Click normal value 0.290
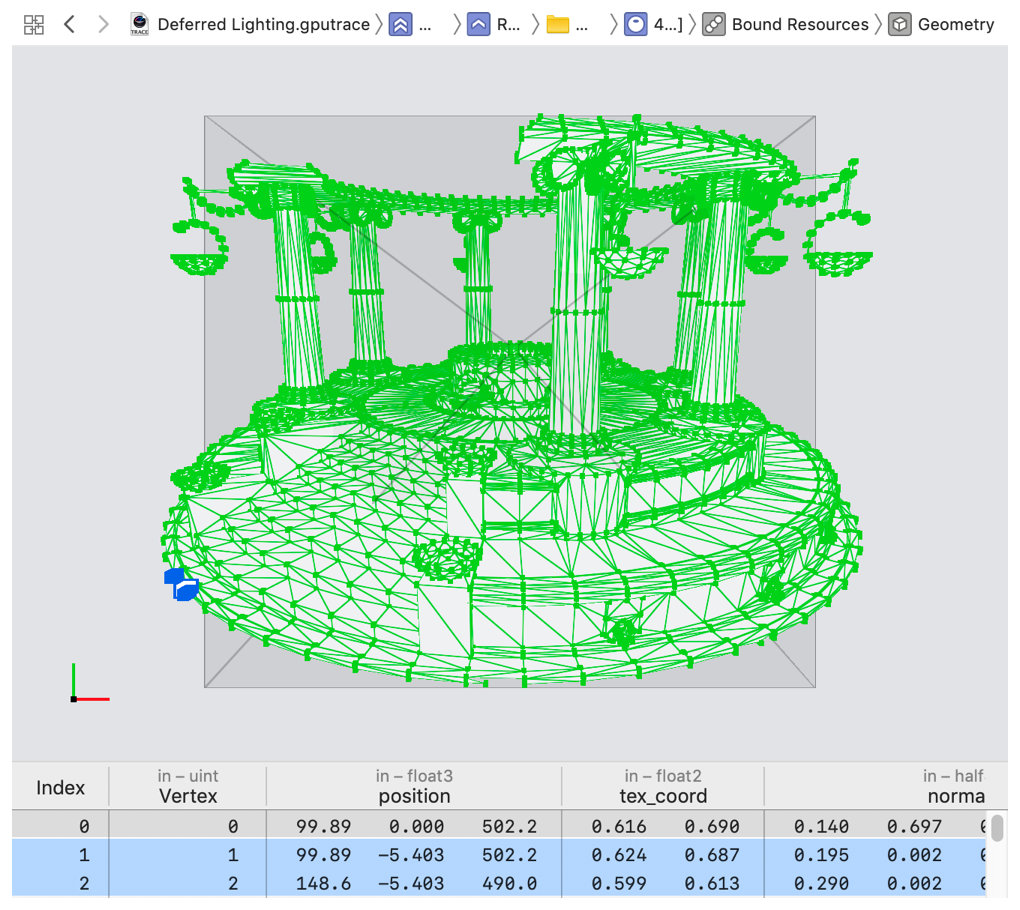The width and height of the screenshot is (1020, 910). [x=821, y=883]
